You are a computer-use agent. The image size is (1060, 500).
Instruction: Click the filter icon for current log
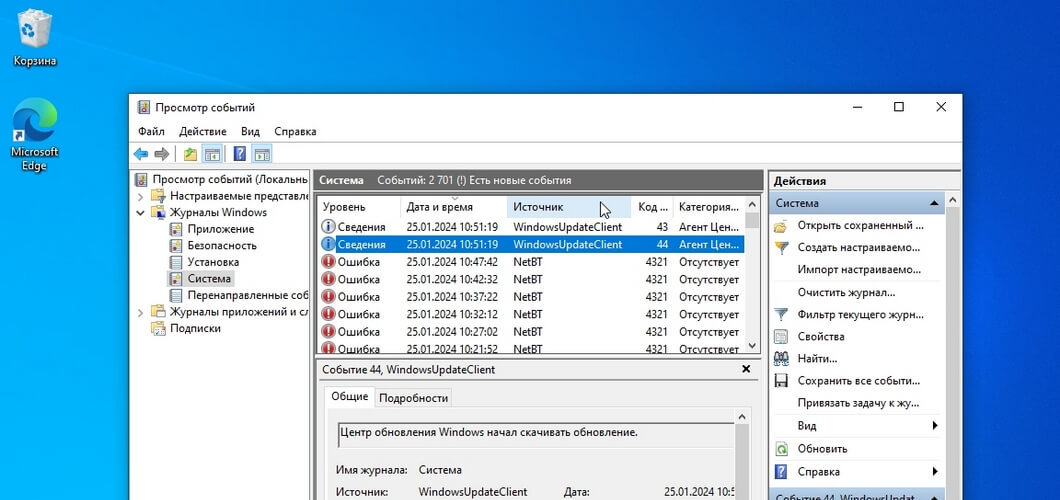[x=781, y=314]
